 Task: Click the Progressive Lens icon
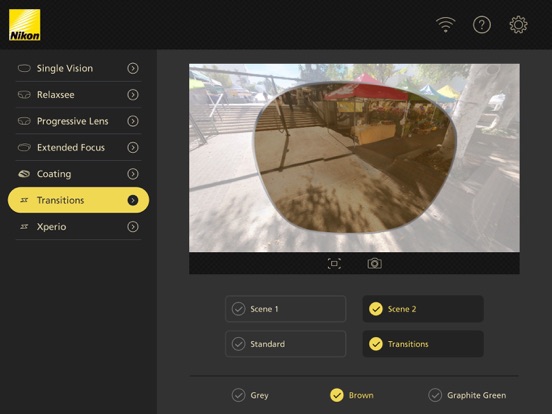24,121
